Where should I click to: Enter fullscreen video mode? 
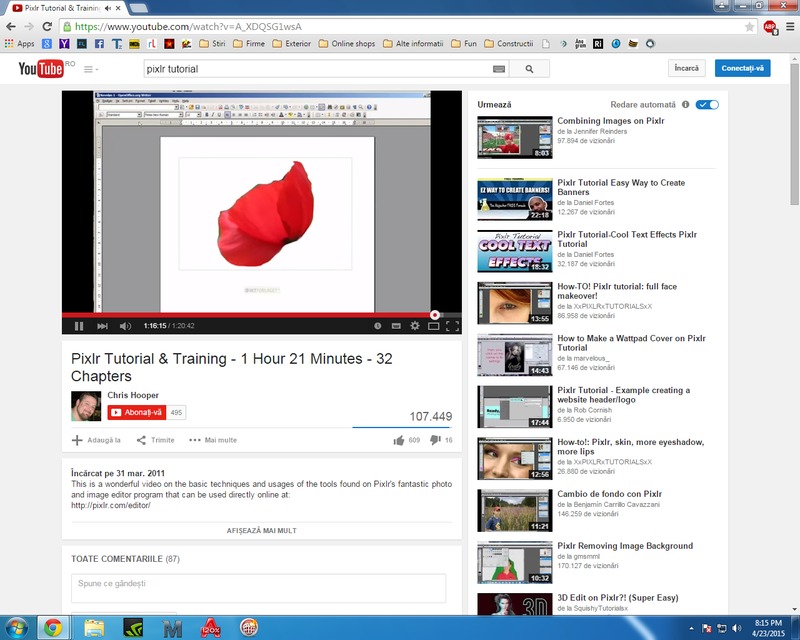coord(453,326)
